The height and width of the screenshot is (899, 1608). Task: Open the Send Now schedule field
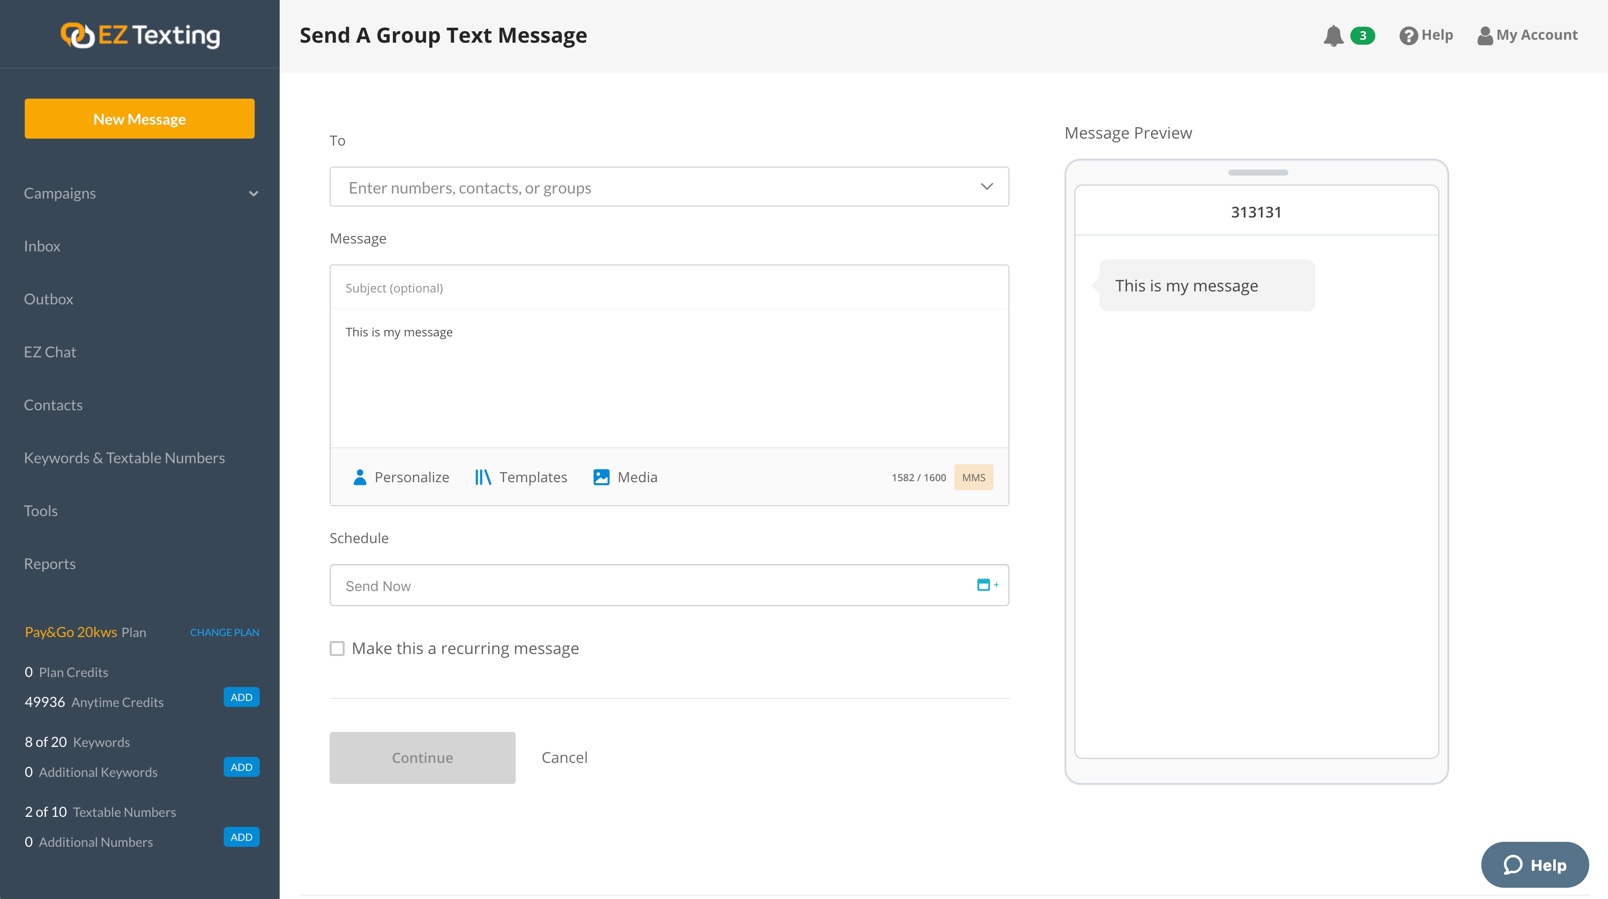[x=650, y=586]
